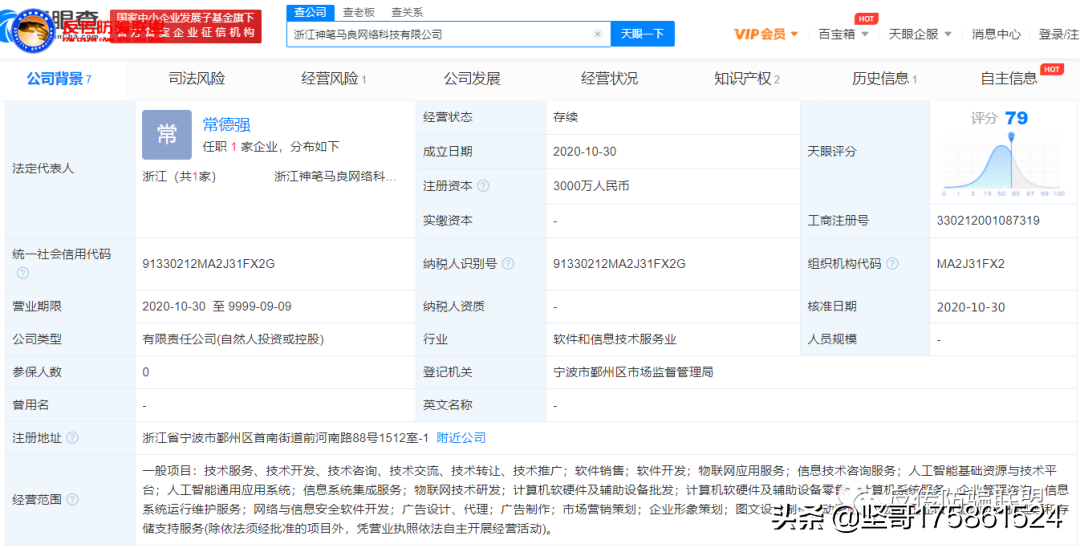Switch to the 公司背景 tab
Image resolution: width=1080 pixels, height=548 pixels.
tap(59, 78)
